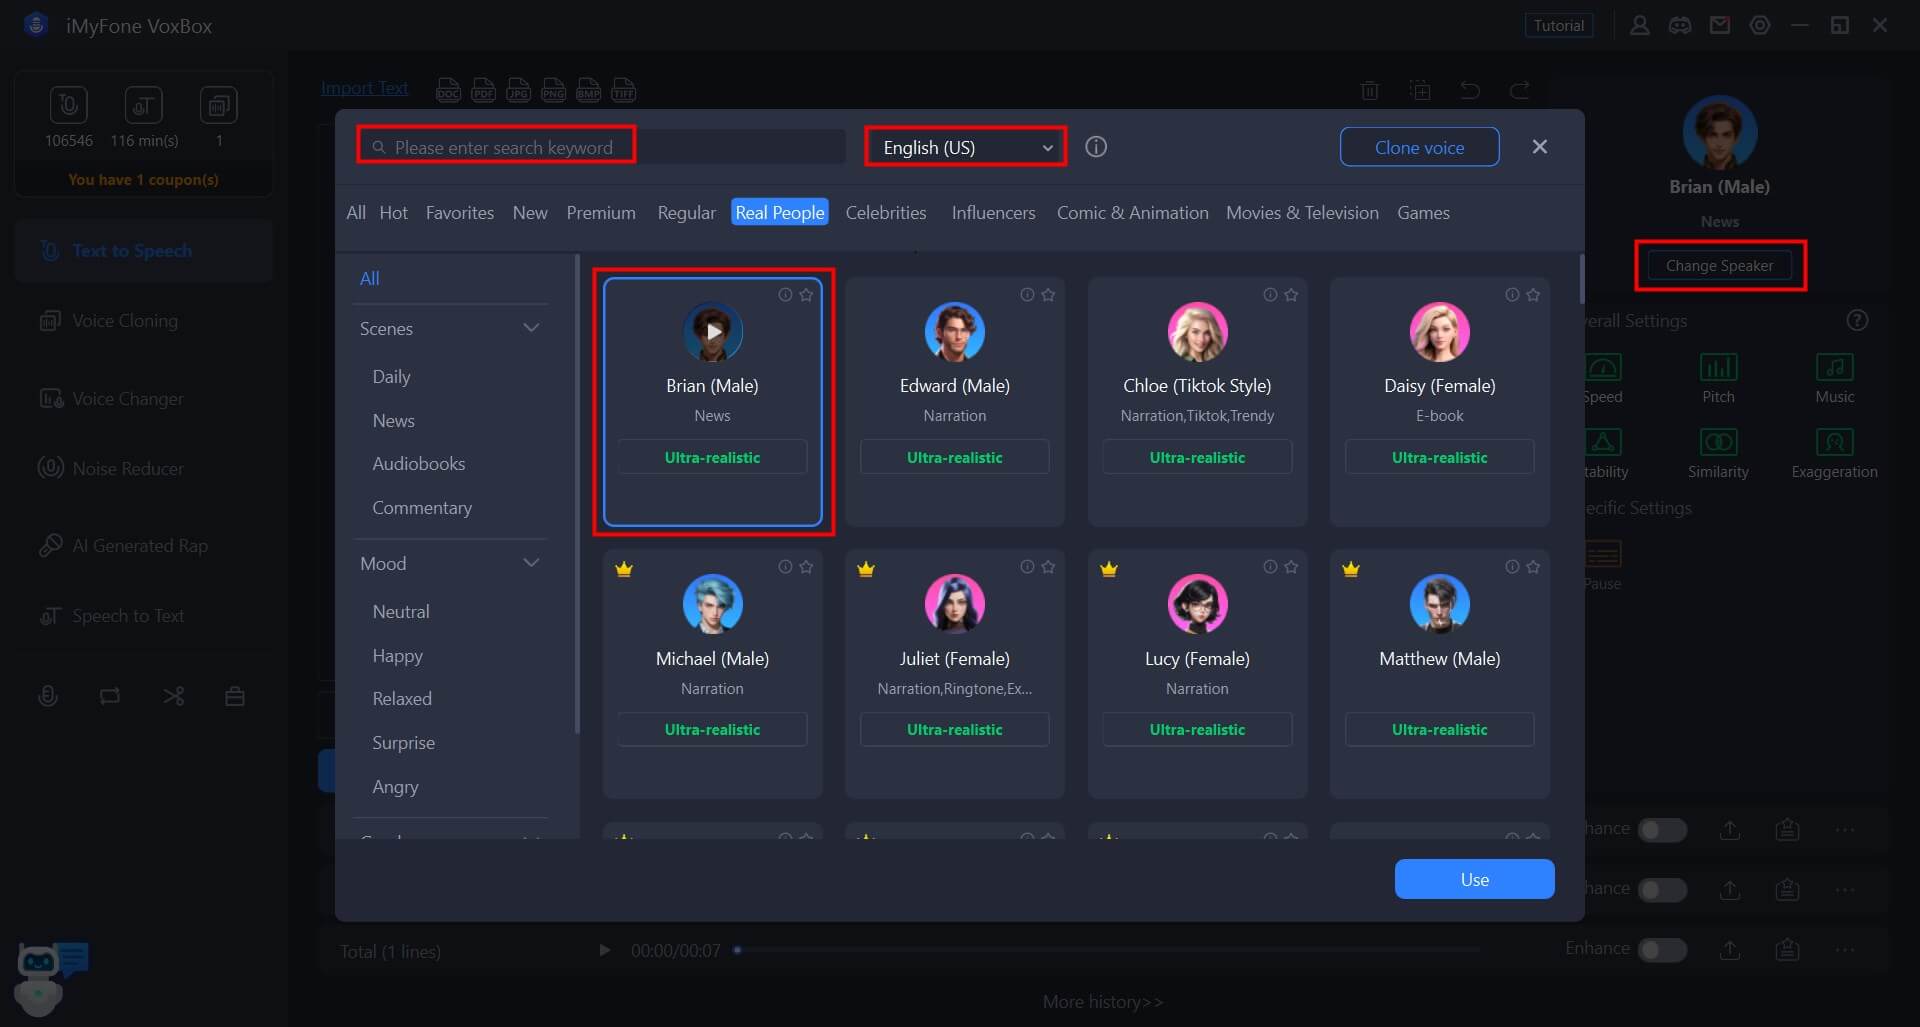Filter voices by Audiobooks scene

tap(418, 463)
